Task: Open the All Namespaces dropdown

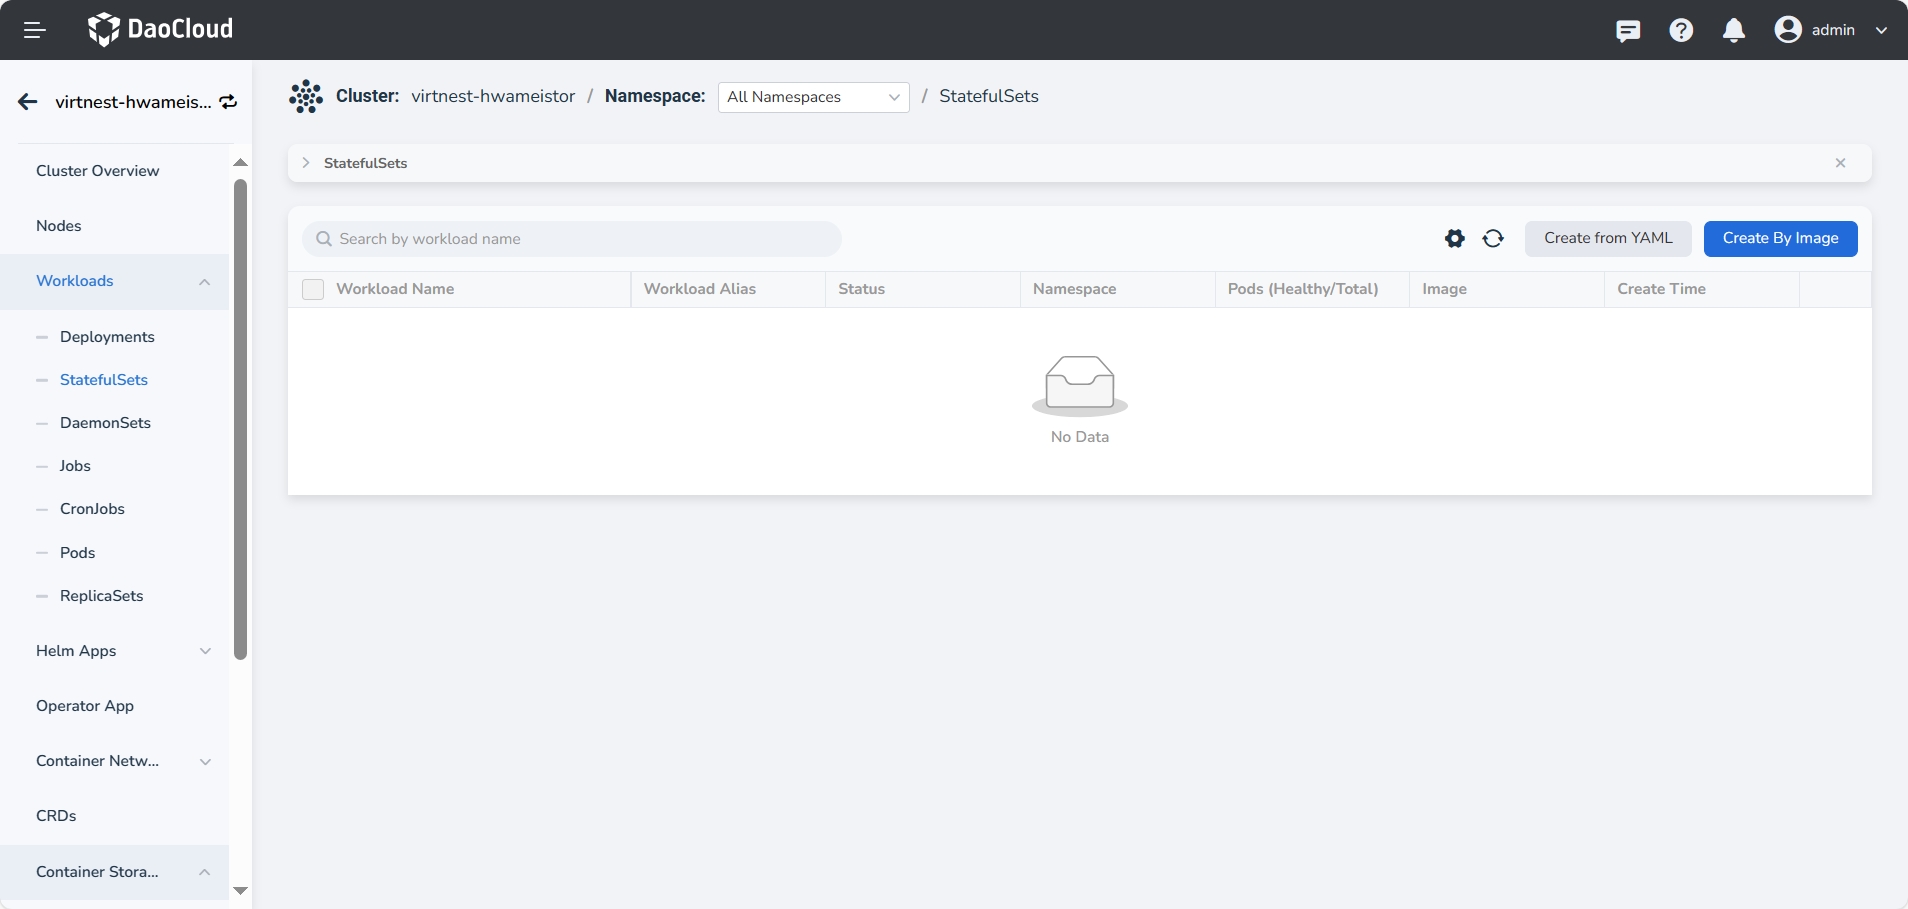Action: pyautogui.click(x=813, y=97)
